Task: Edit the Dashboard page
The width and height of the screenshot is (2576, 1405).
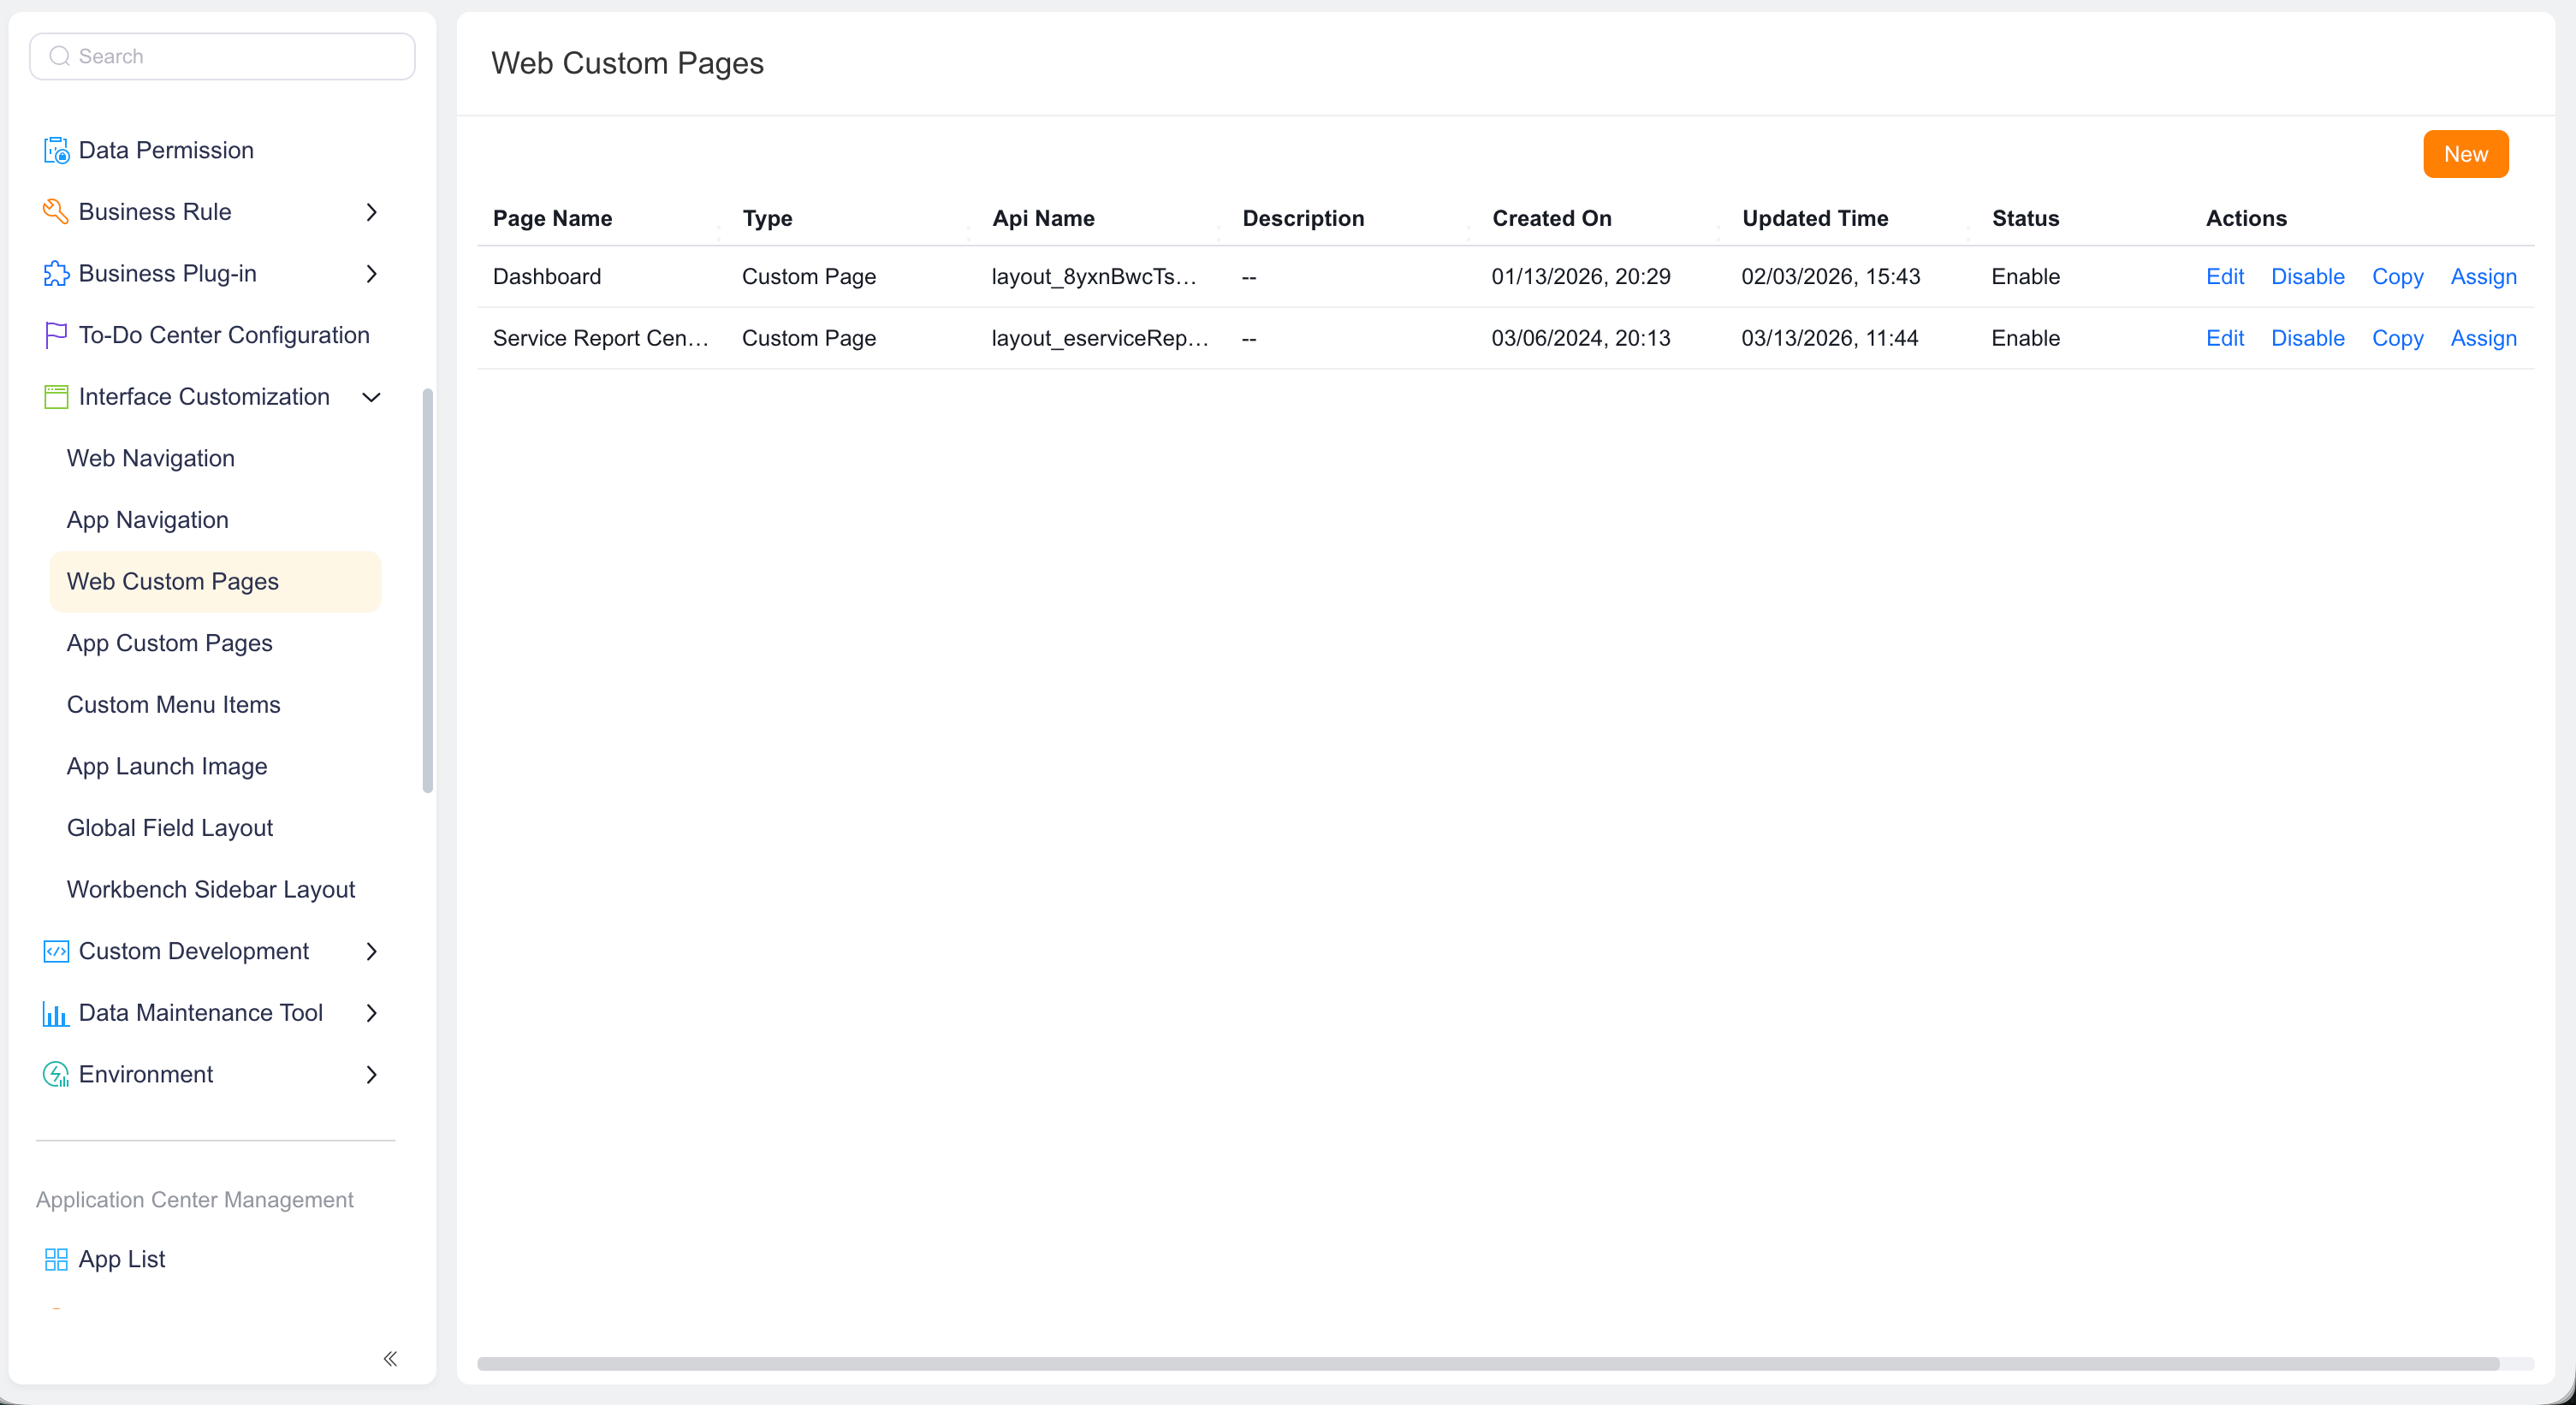Action: click(2225, 277)
